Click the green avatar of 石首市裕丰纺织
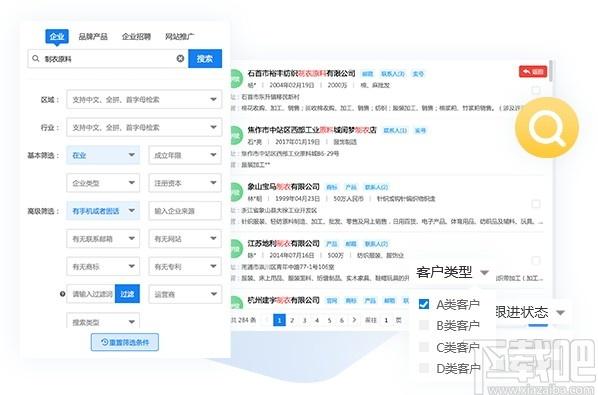Image resolution: width=598 pixels, height=395 pixels. [236, 79]
